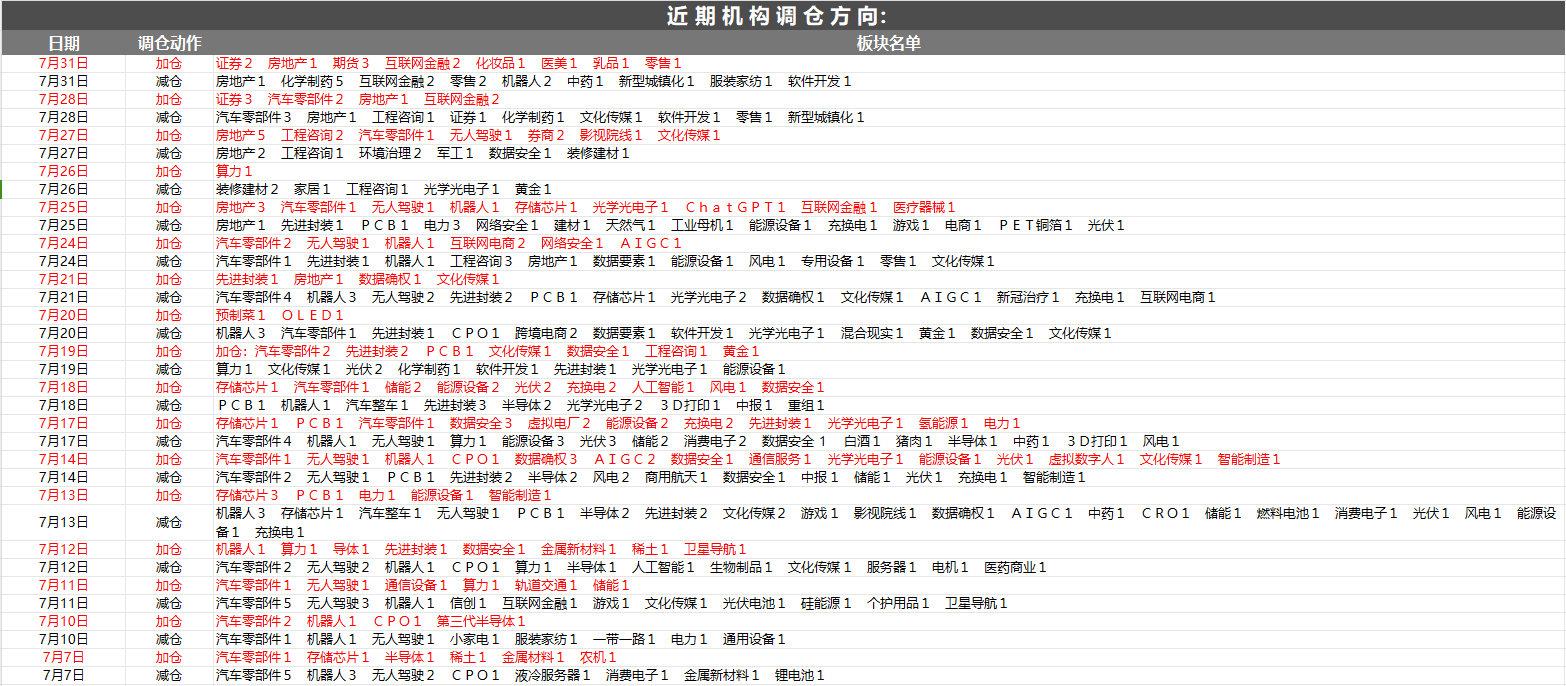Click "化妆品 1" in the 7月31日 加仓 row

pyautogui.click(x=500, y=63)
